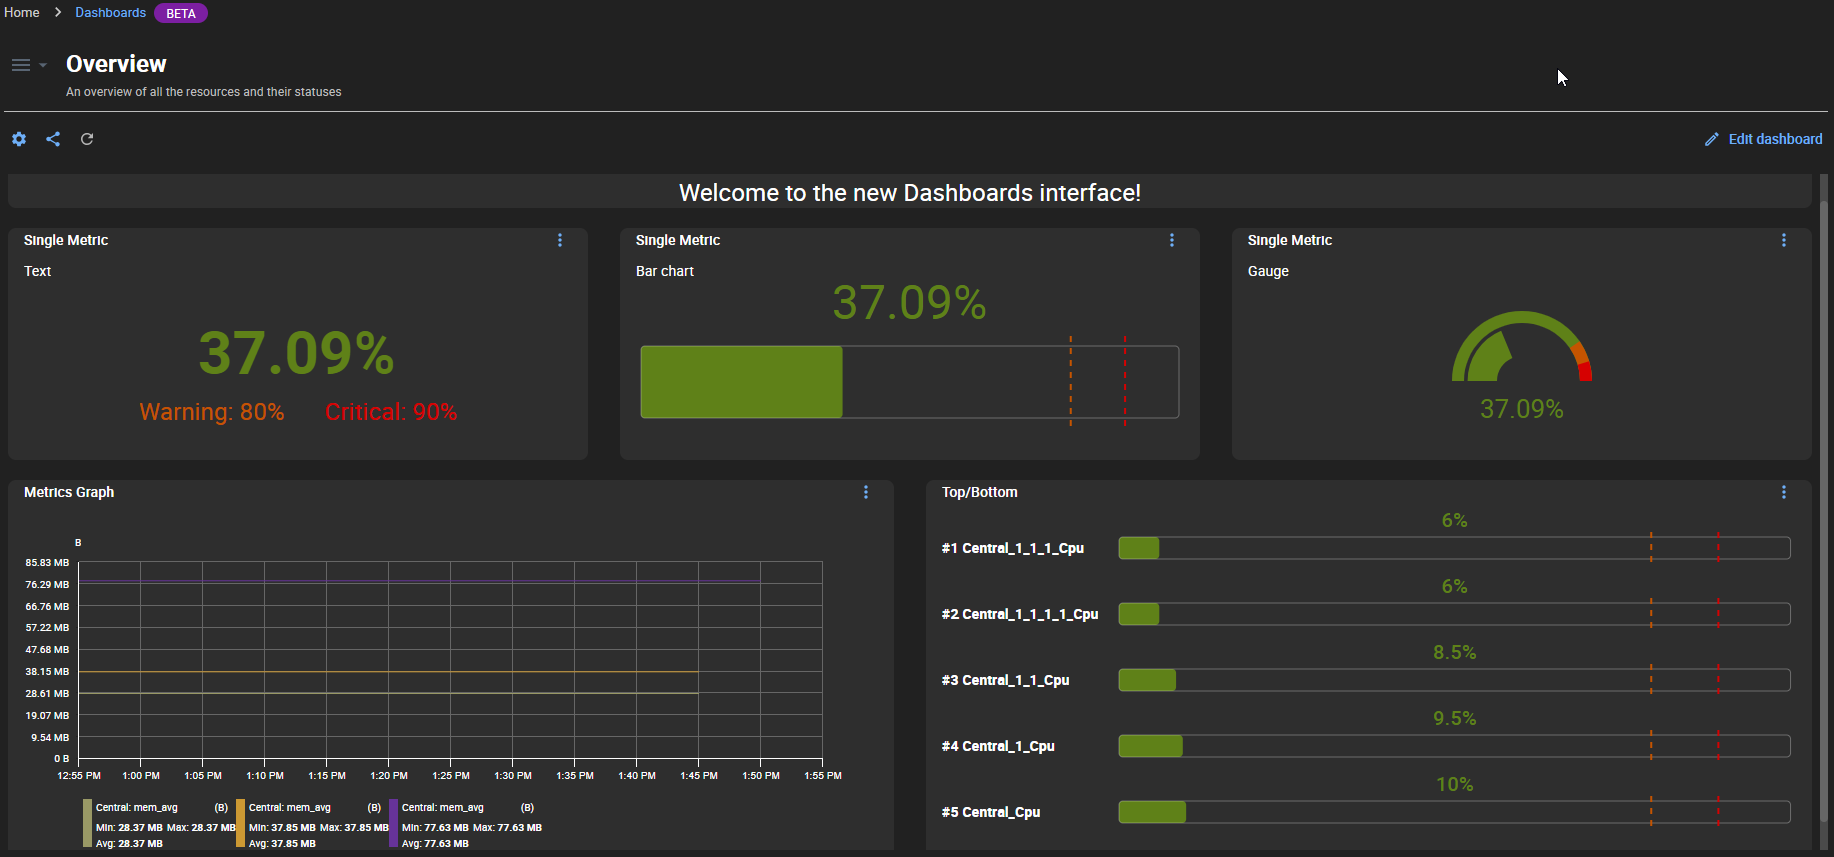1834x857 pixels.
Task: Click the bar for #5 Central_Cpu
Action: pos(1454,812)
